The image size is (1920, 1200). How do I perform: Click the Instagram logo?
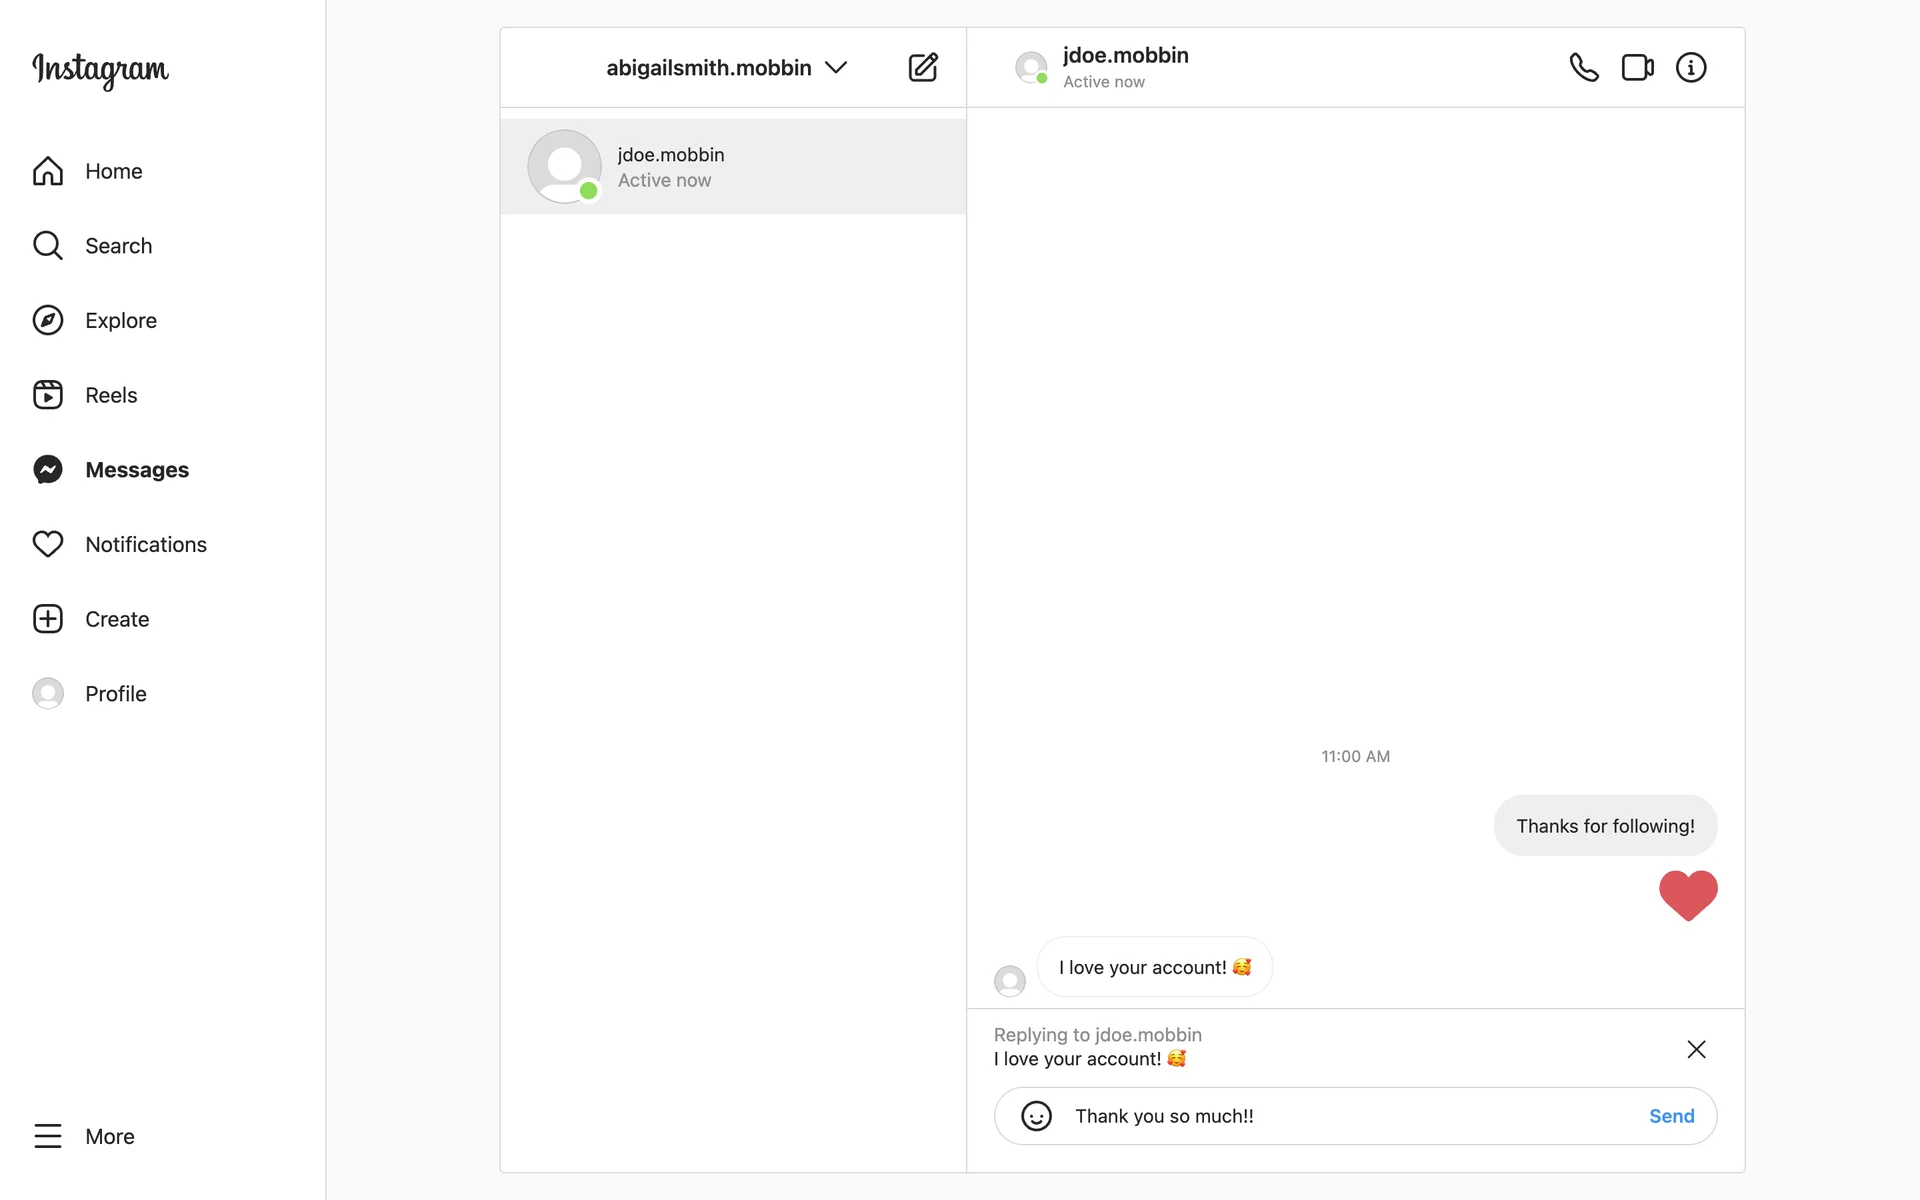pos(100,69)
